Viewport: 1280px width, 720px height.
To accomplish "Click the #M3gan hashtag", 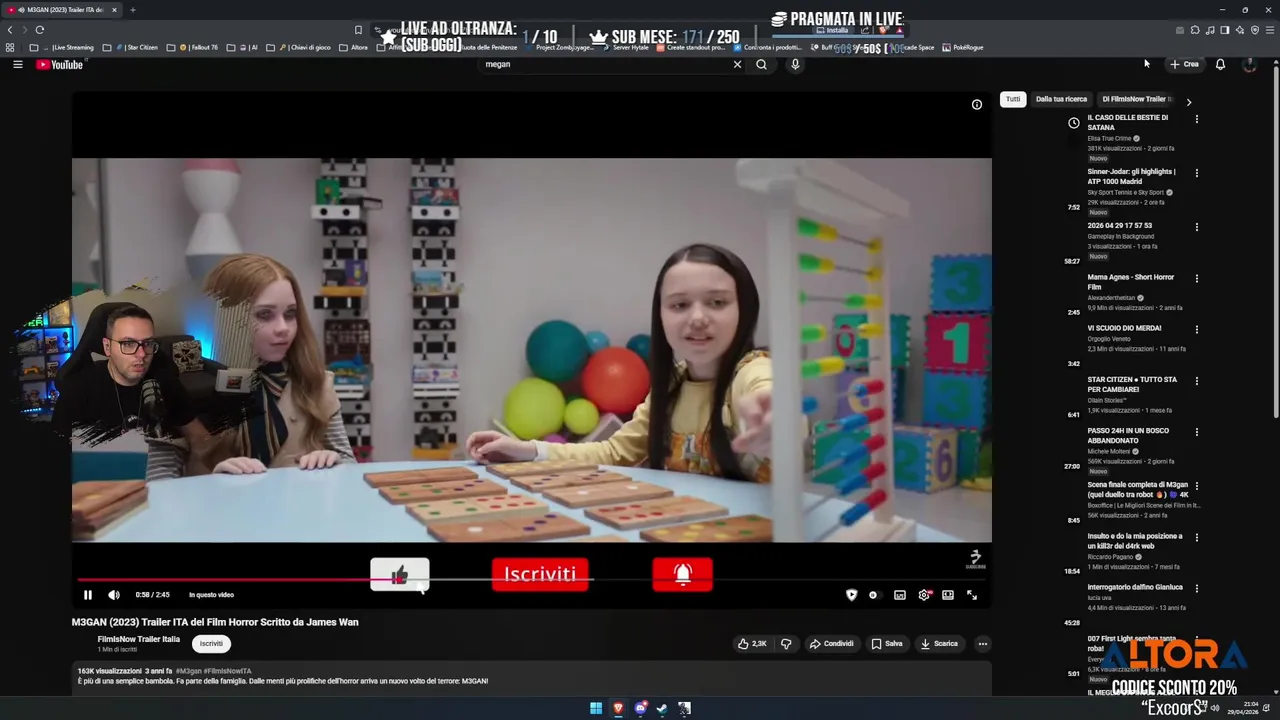I will (189, 671).
